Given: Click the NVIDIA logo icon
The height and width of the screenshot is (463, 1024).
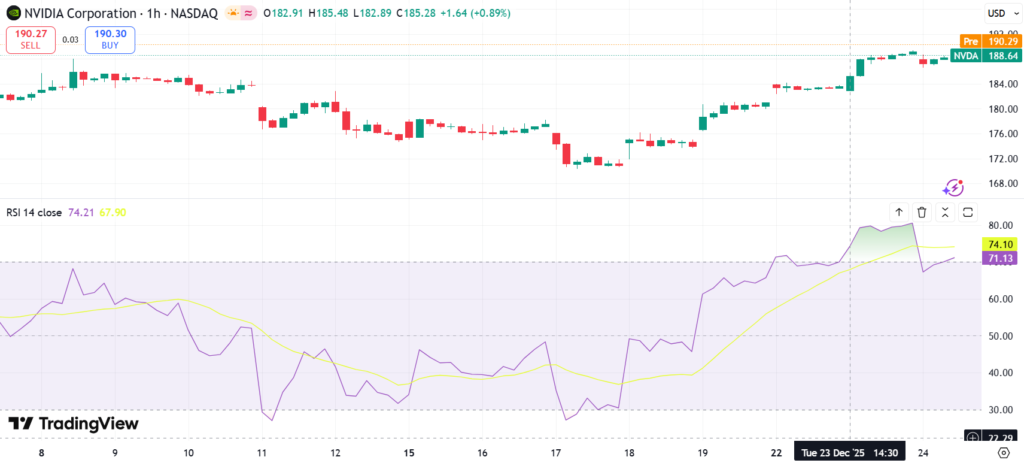Looking at the screenshot, I should 14,13.
